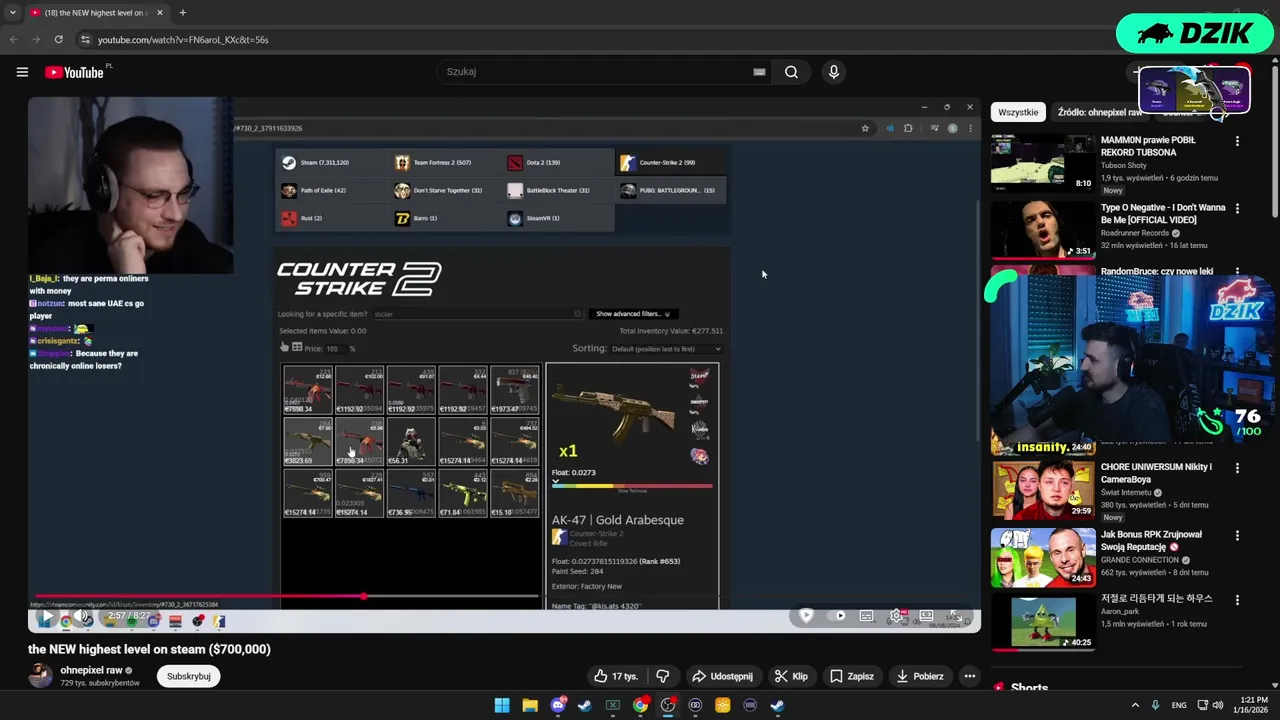The image size is (1280, 720).
Task: Open the MAMMON prawie POBIŁ REKORD video thumbnail
Action: point(1042,162)
